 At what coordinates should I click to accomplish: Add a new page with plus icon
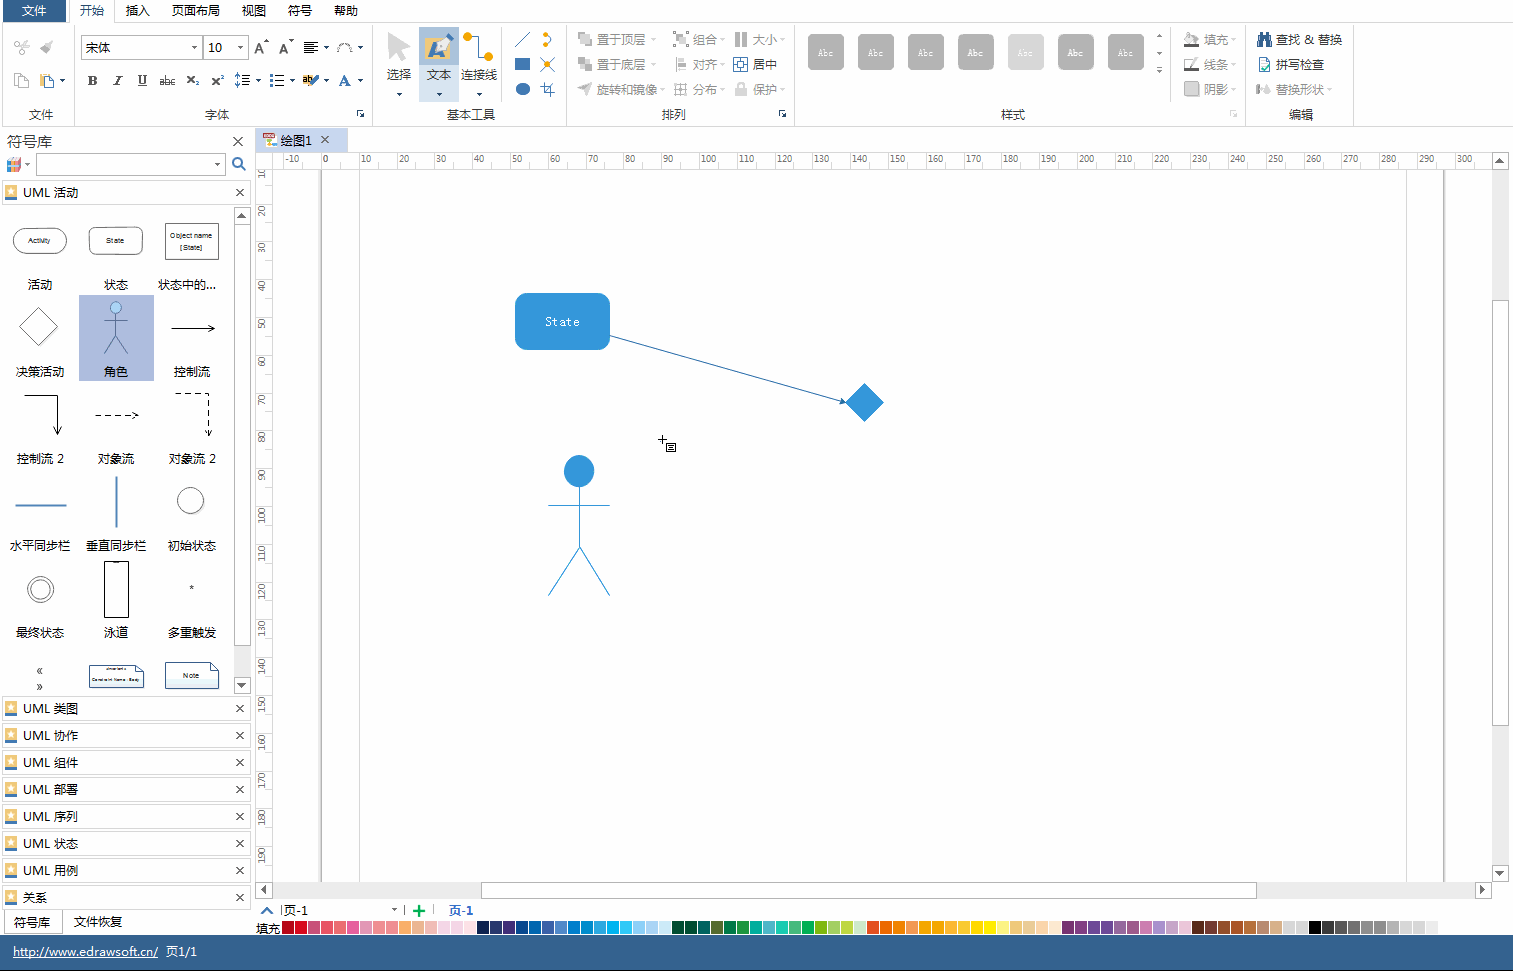click(419, 911)
